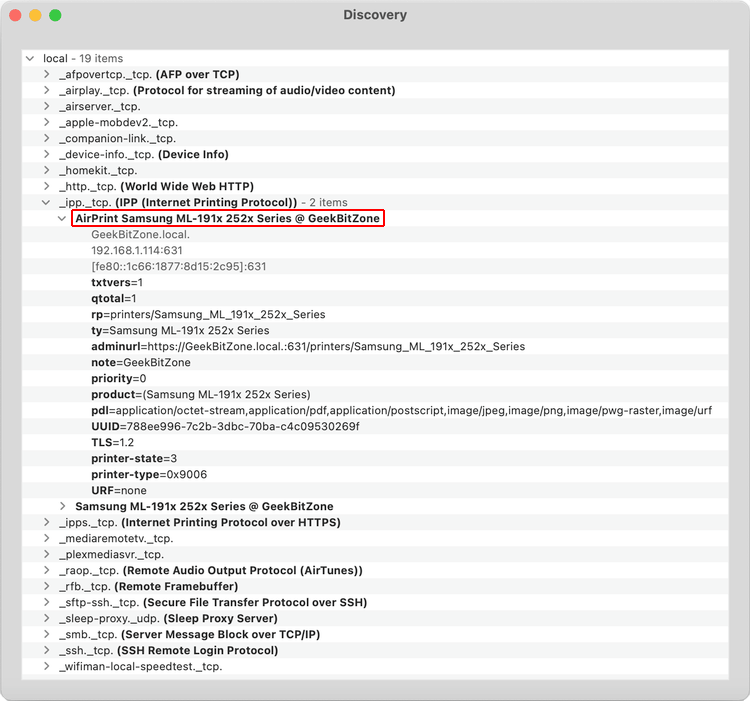This screenshot has height=701, width=750.
Task: Click the TLS=1.2 record
Action: click(112, 443)
